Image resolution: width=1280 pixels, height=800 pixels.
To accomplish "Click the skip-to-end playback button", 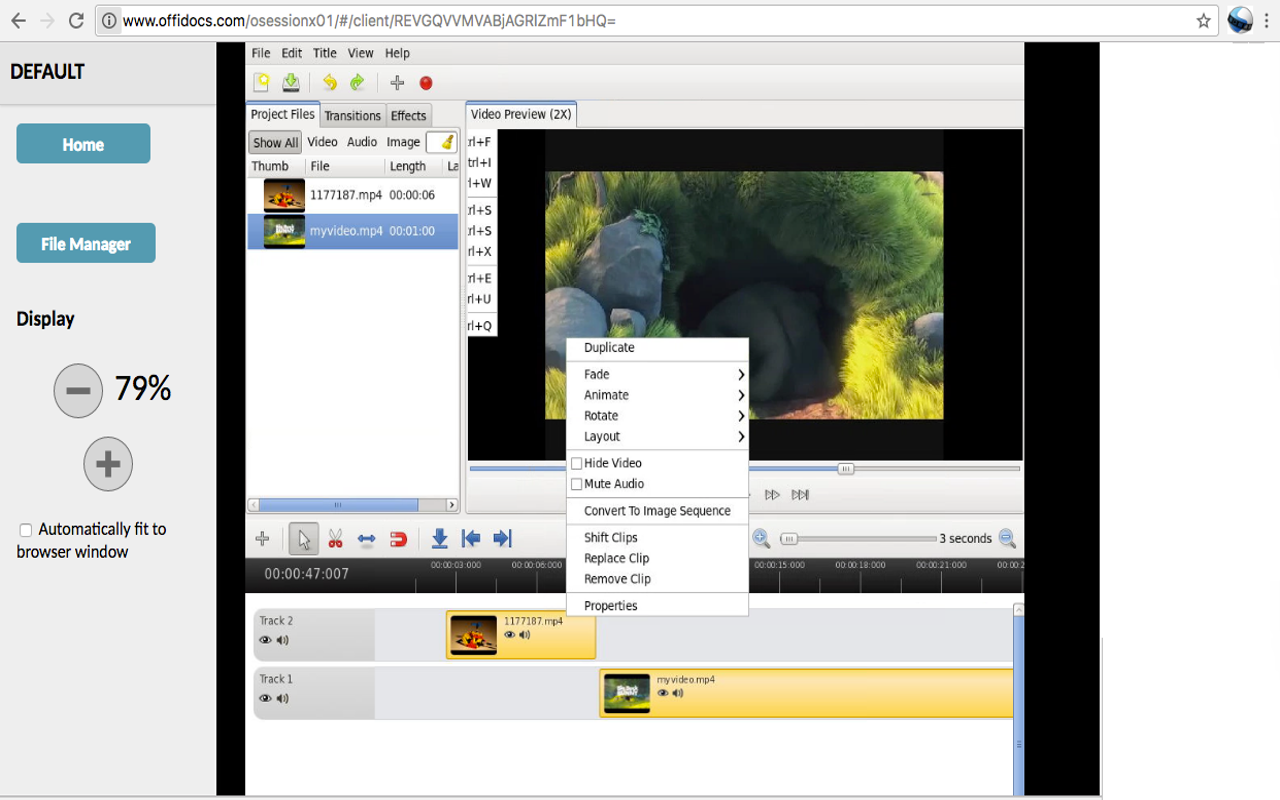I will (x=800, y=495).
